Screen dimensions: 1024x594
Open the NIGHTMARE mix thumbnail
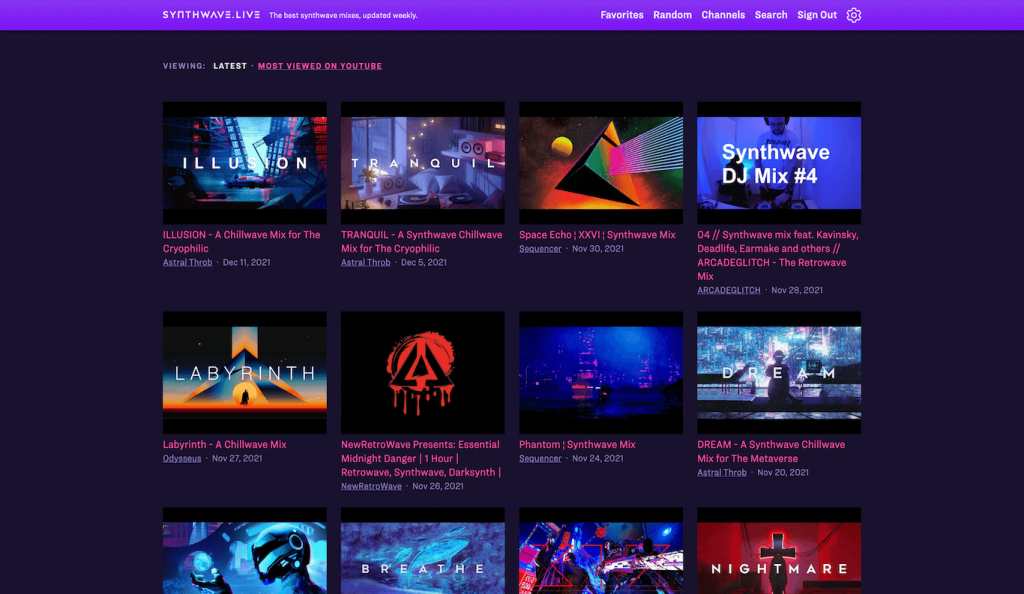(x=778, y=551)
